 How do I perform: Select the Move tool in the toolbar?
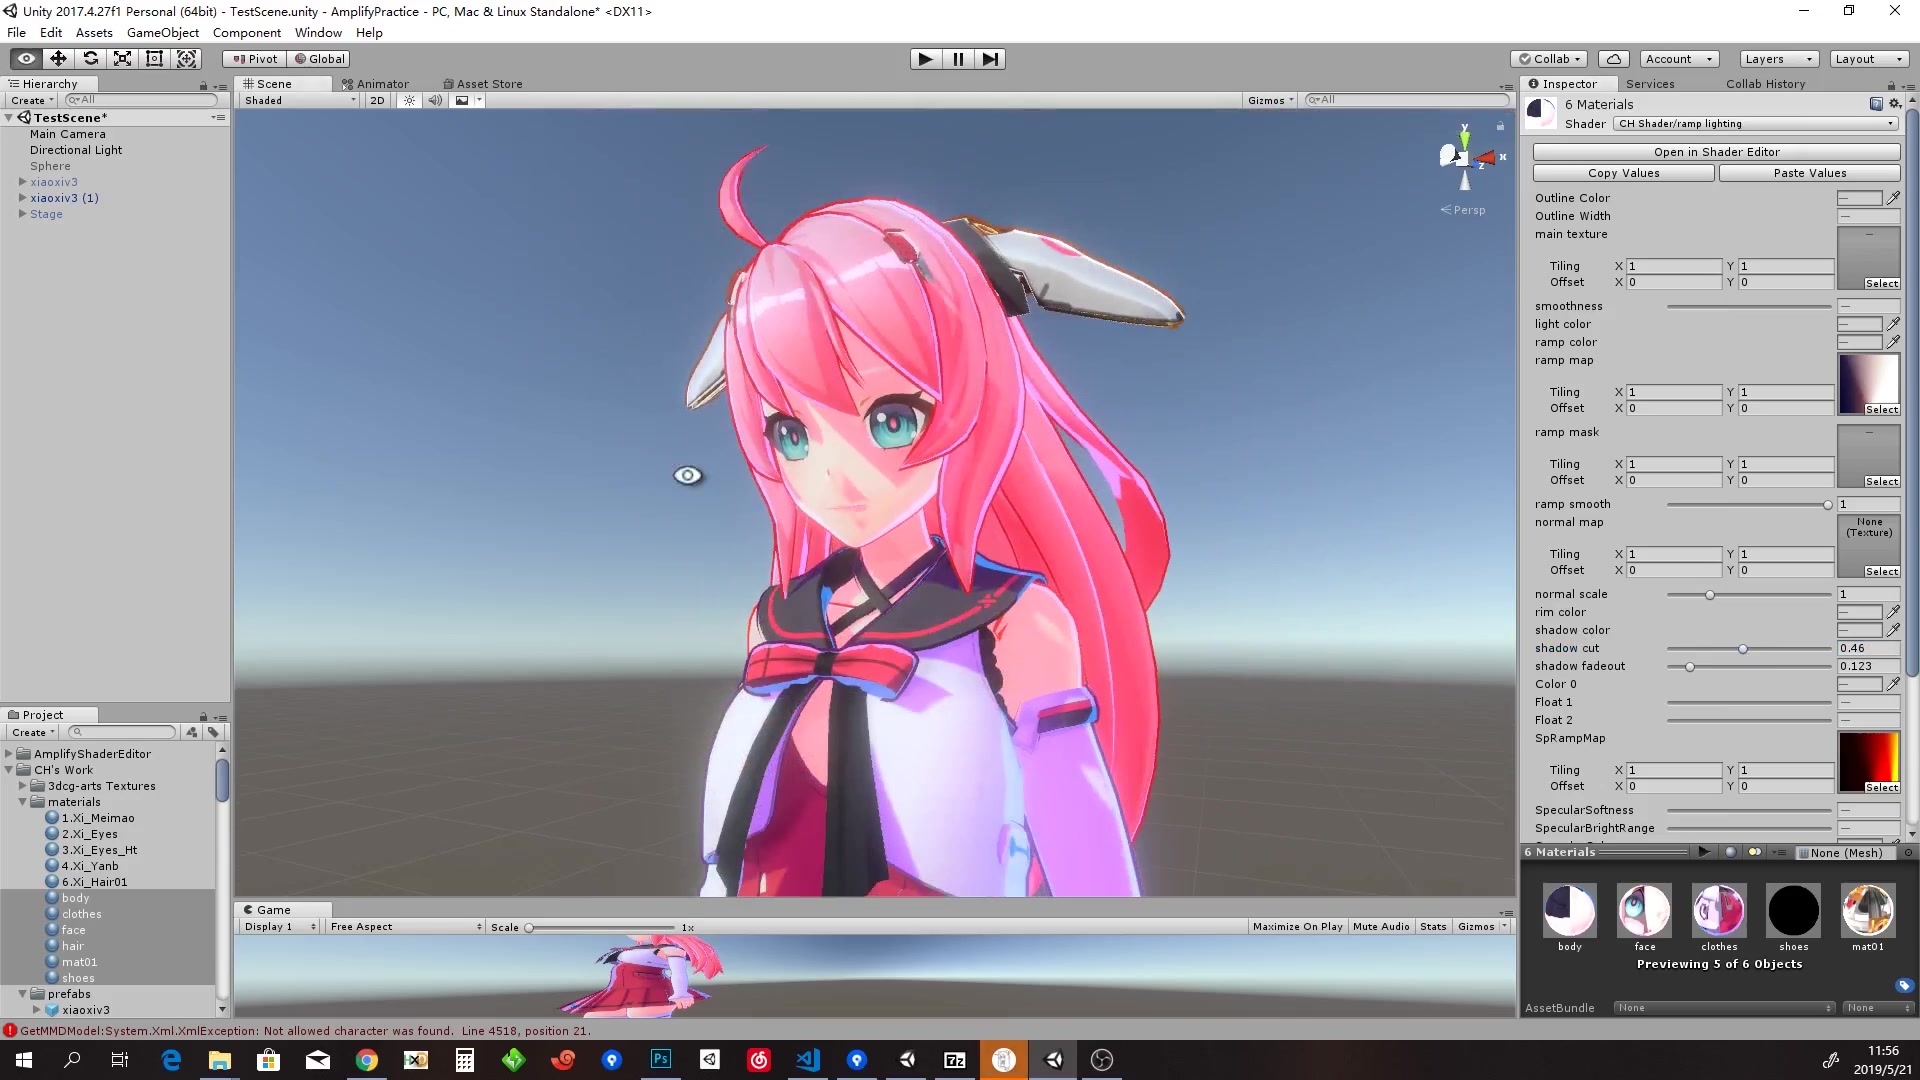pyautogui.click(x=57, y=58)
